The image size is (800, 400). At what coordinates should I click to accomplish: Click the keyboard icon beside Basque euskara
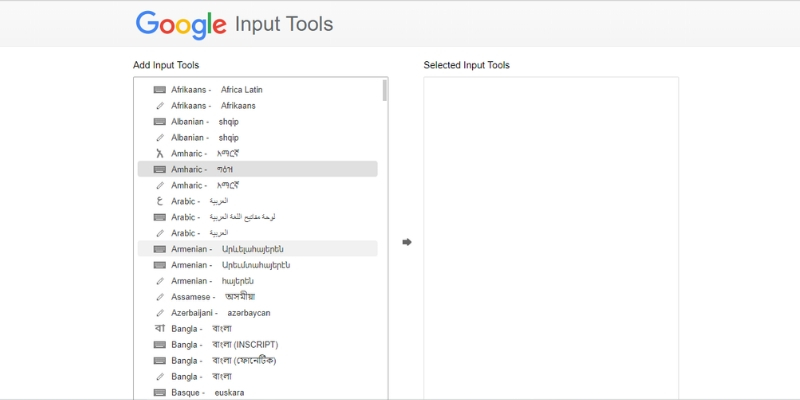point(160,392)
